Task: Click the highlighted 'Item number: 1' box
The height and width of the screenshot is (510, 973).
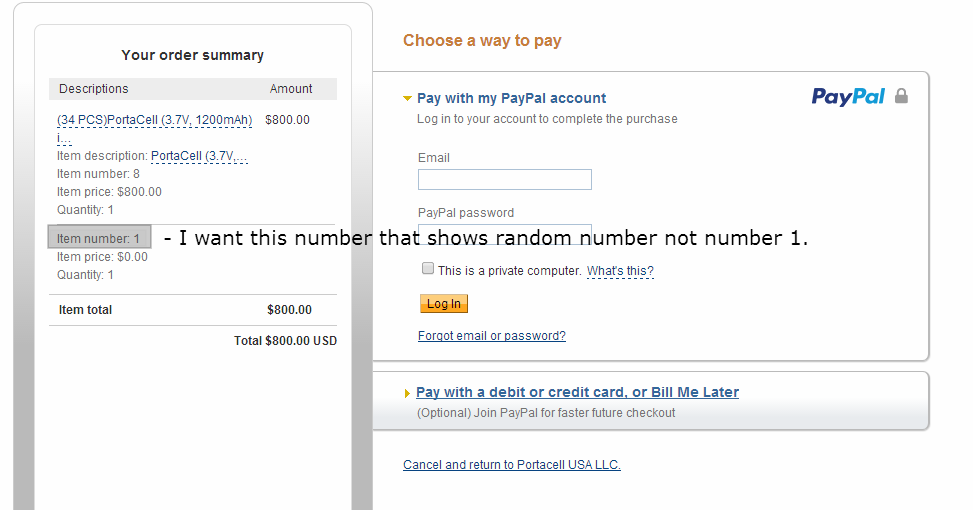Action: pos(99,238)
